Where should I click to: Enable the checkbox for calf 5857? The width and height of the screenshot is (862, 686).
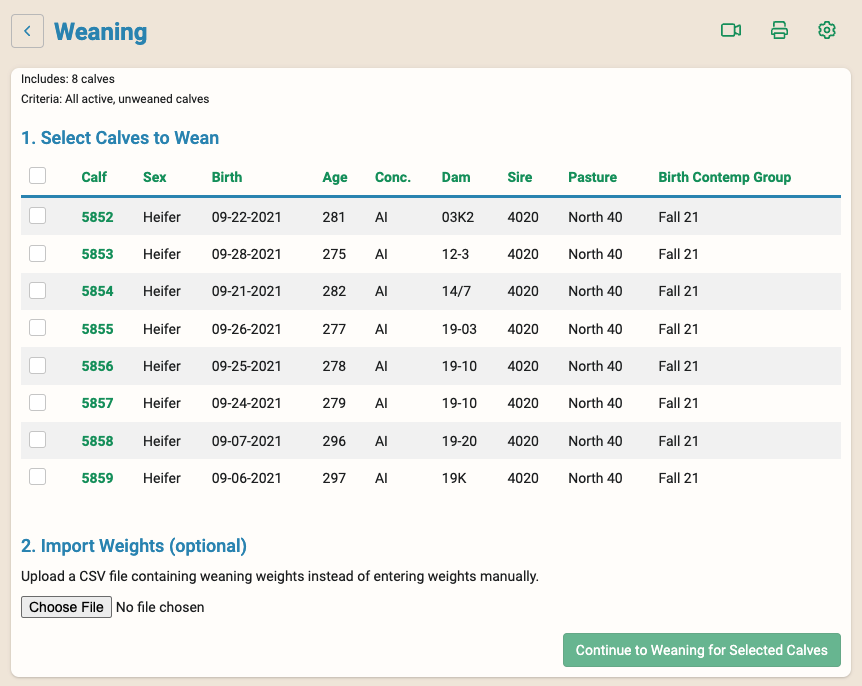(x=37, y=402)
